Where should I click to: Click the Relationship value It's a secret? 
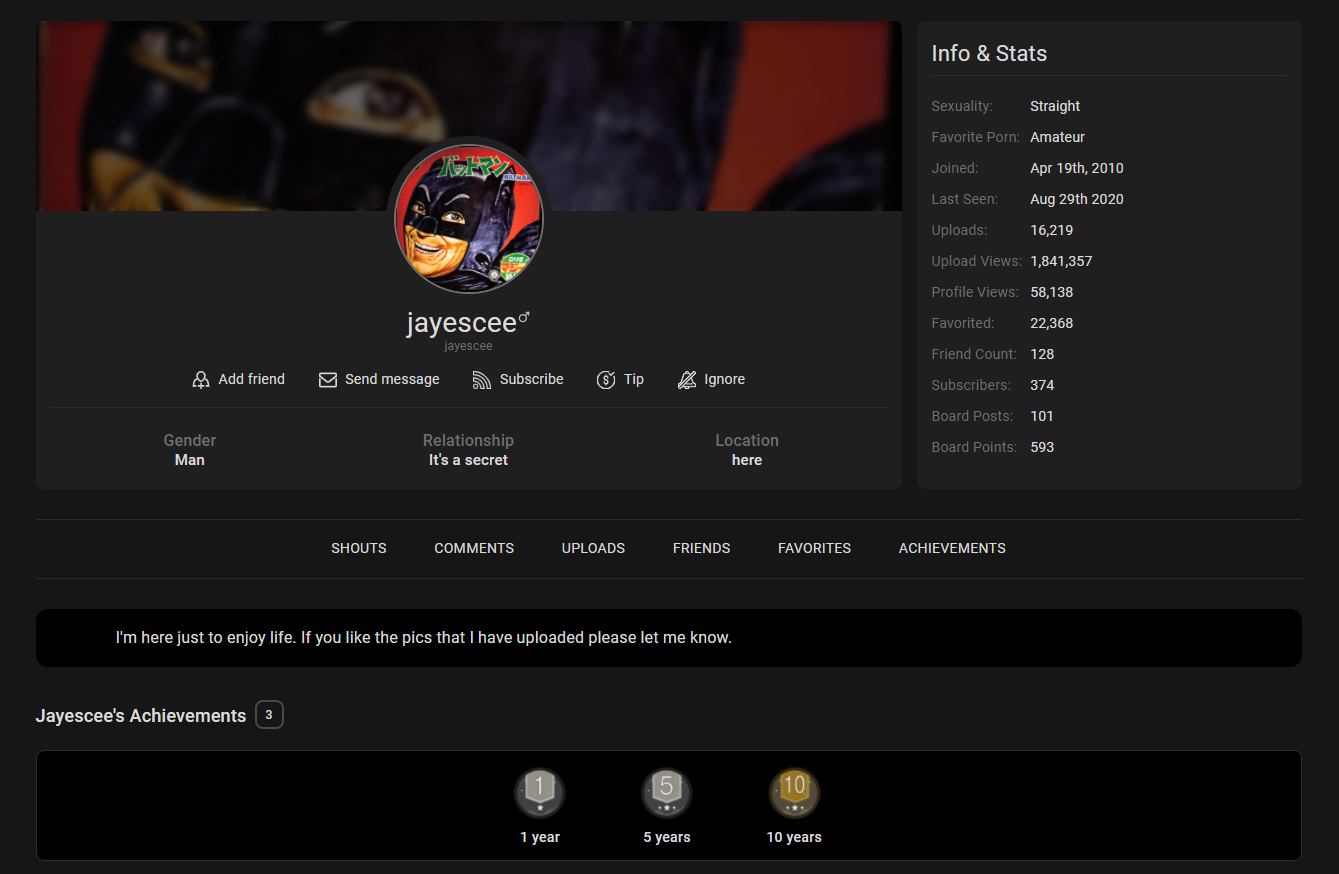468,460
